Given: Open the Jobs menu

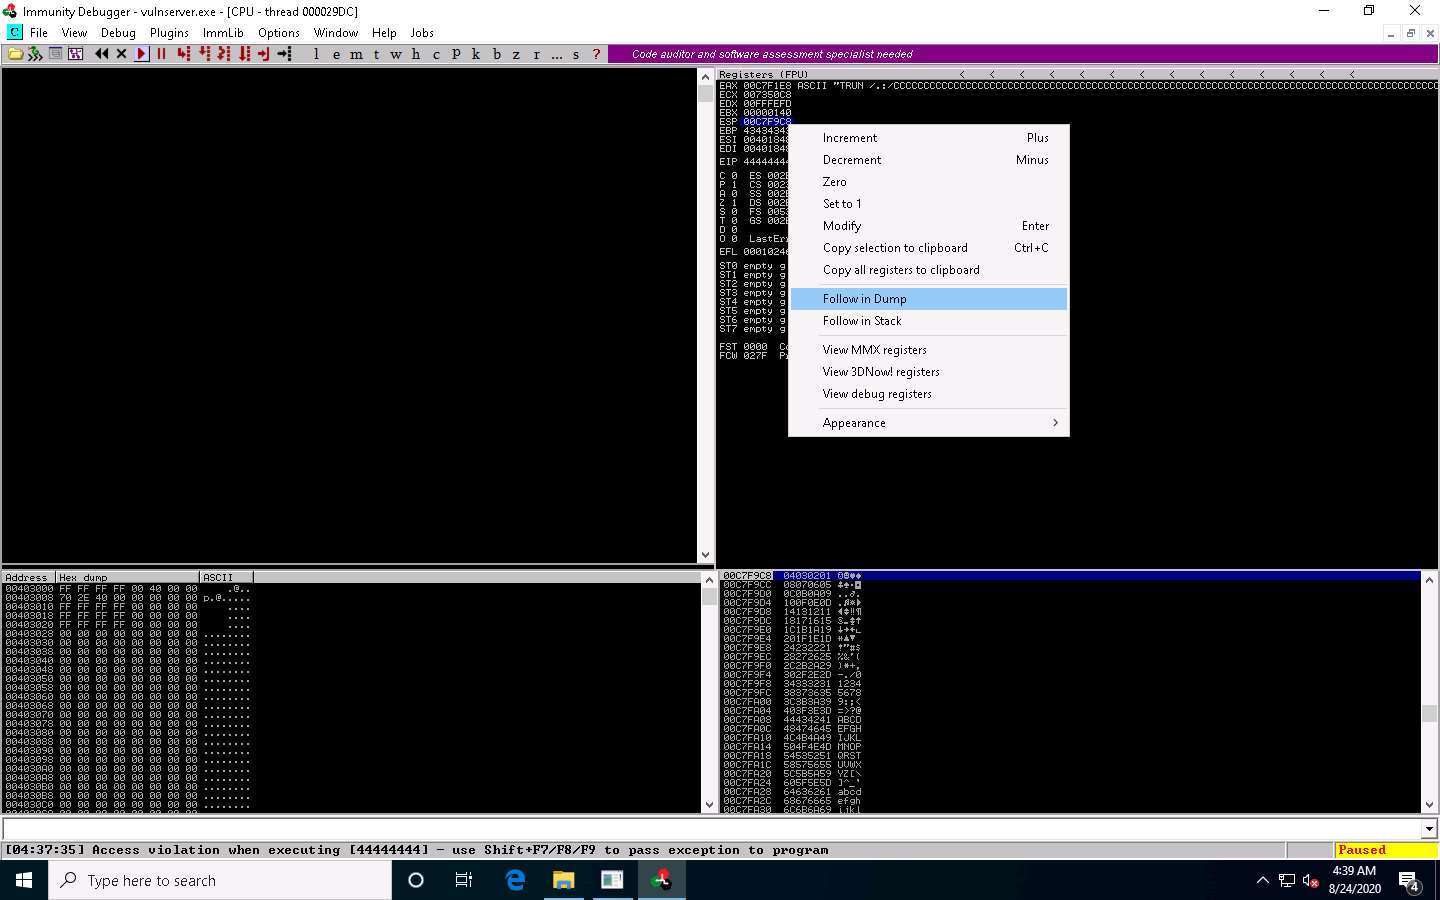Looking at the screenshot, I should [x=422, y=33].
